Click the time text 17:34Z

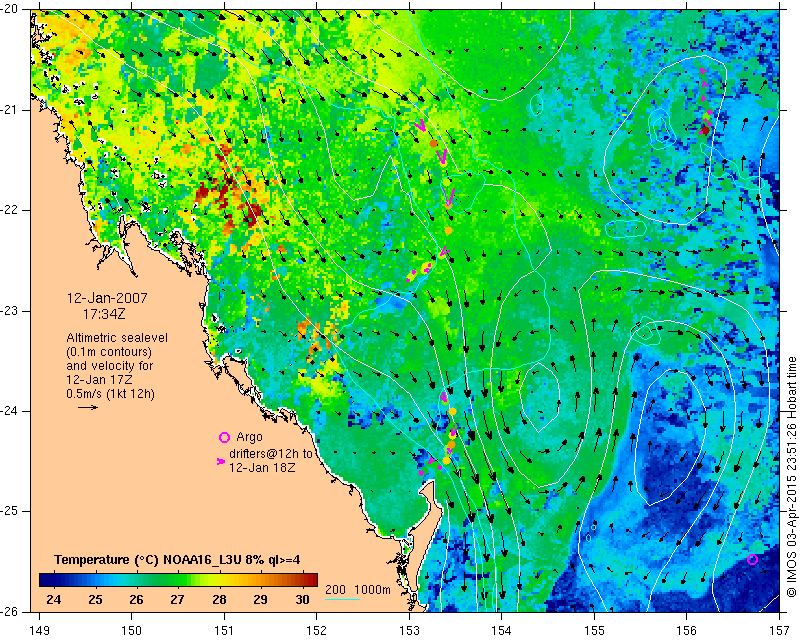pos(104,314)
